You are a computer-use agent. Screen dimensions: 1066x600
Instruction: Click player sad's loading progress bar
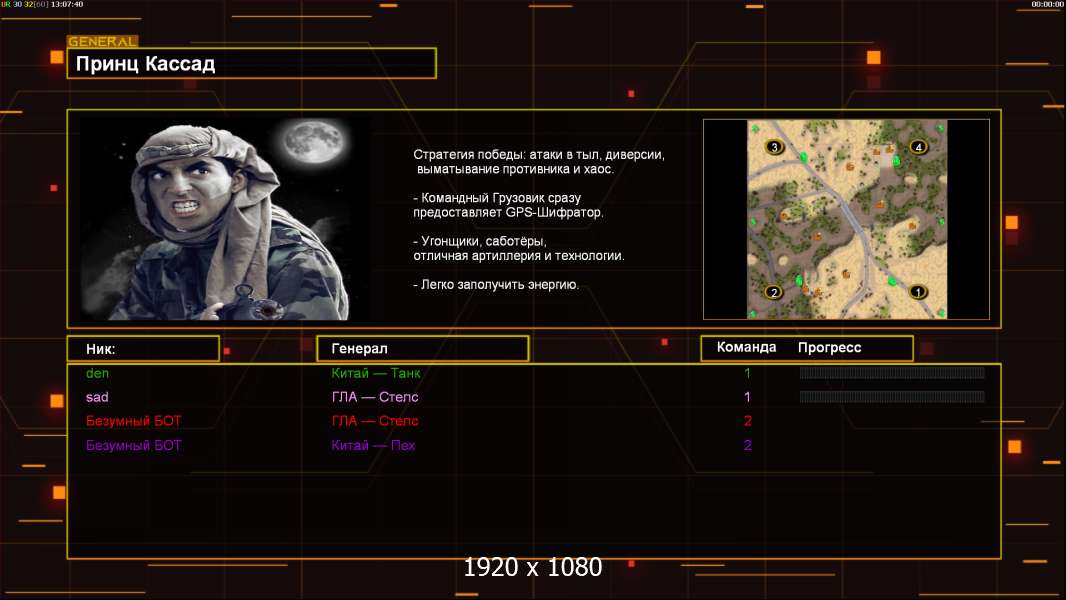pyautogui.click(x=891, y=397)
